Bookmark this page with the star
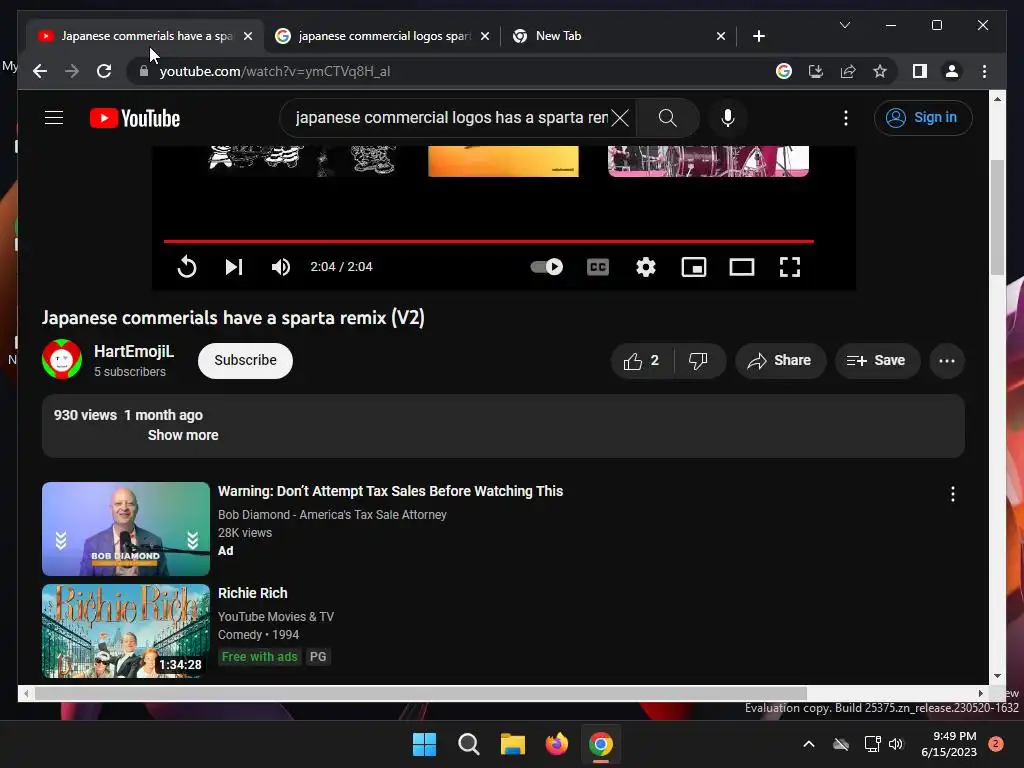The height and width of the screenshot is (768, 1024). tap(880, 71)
